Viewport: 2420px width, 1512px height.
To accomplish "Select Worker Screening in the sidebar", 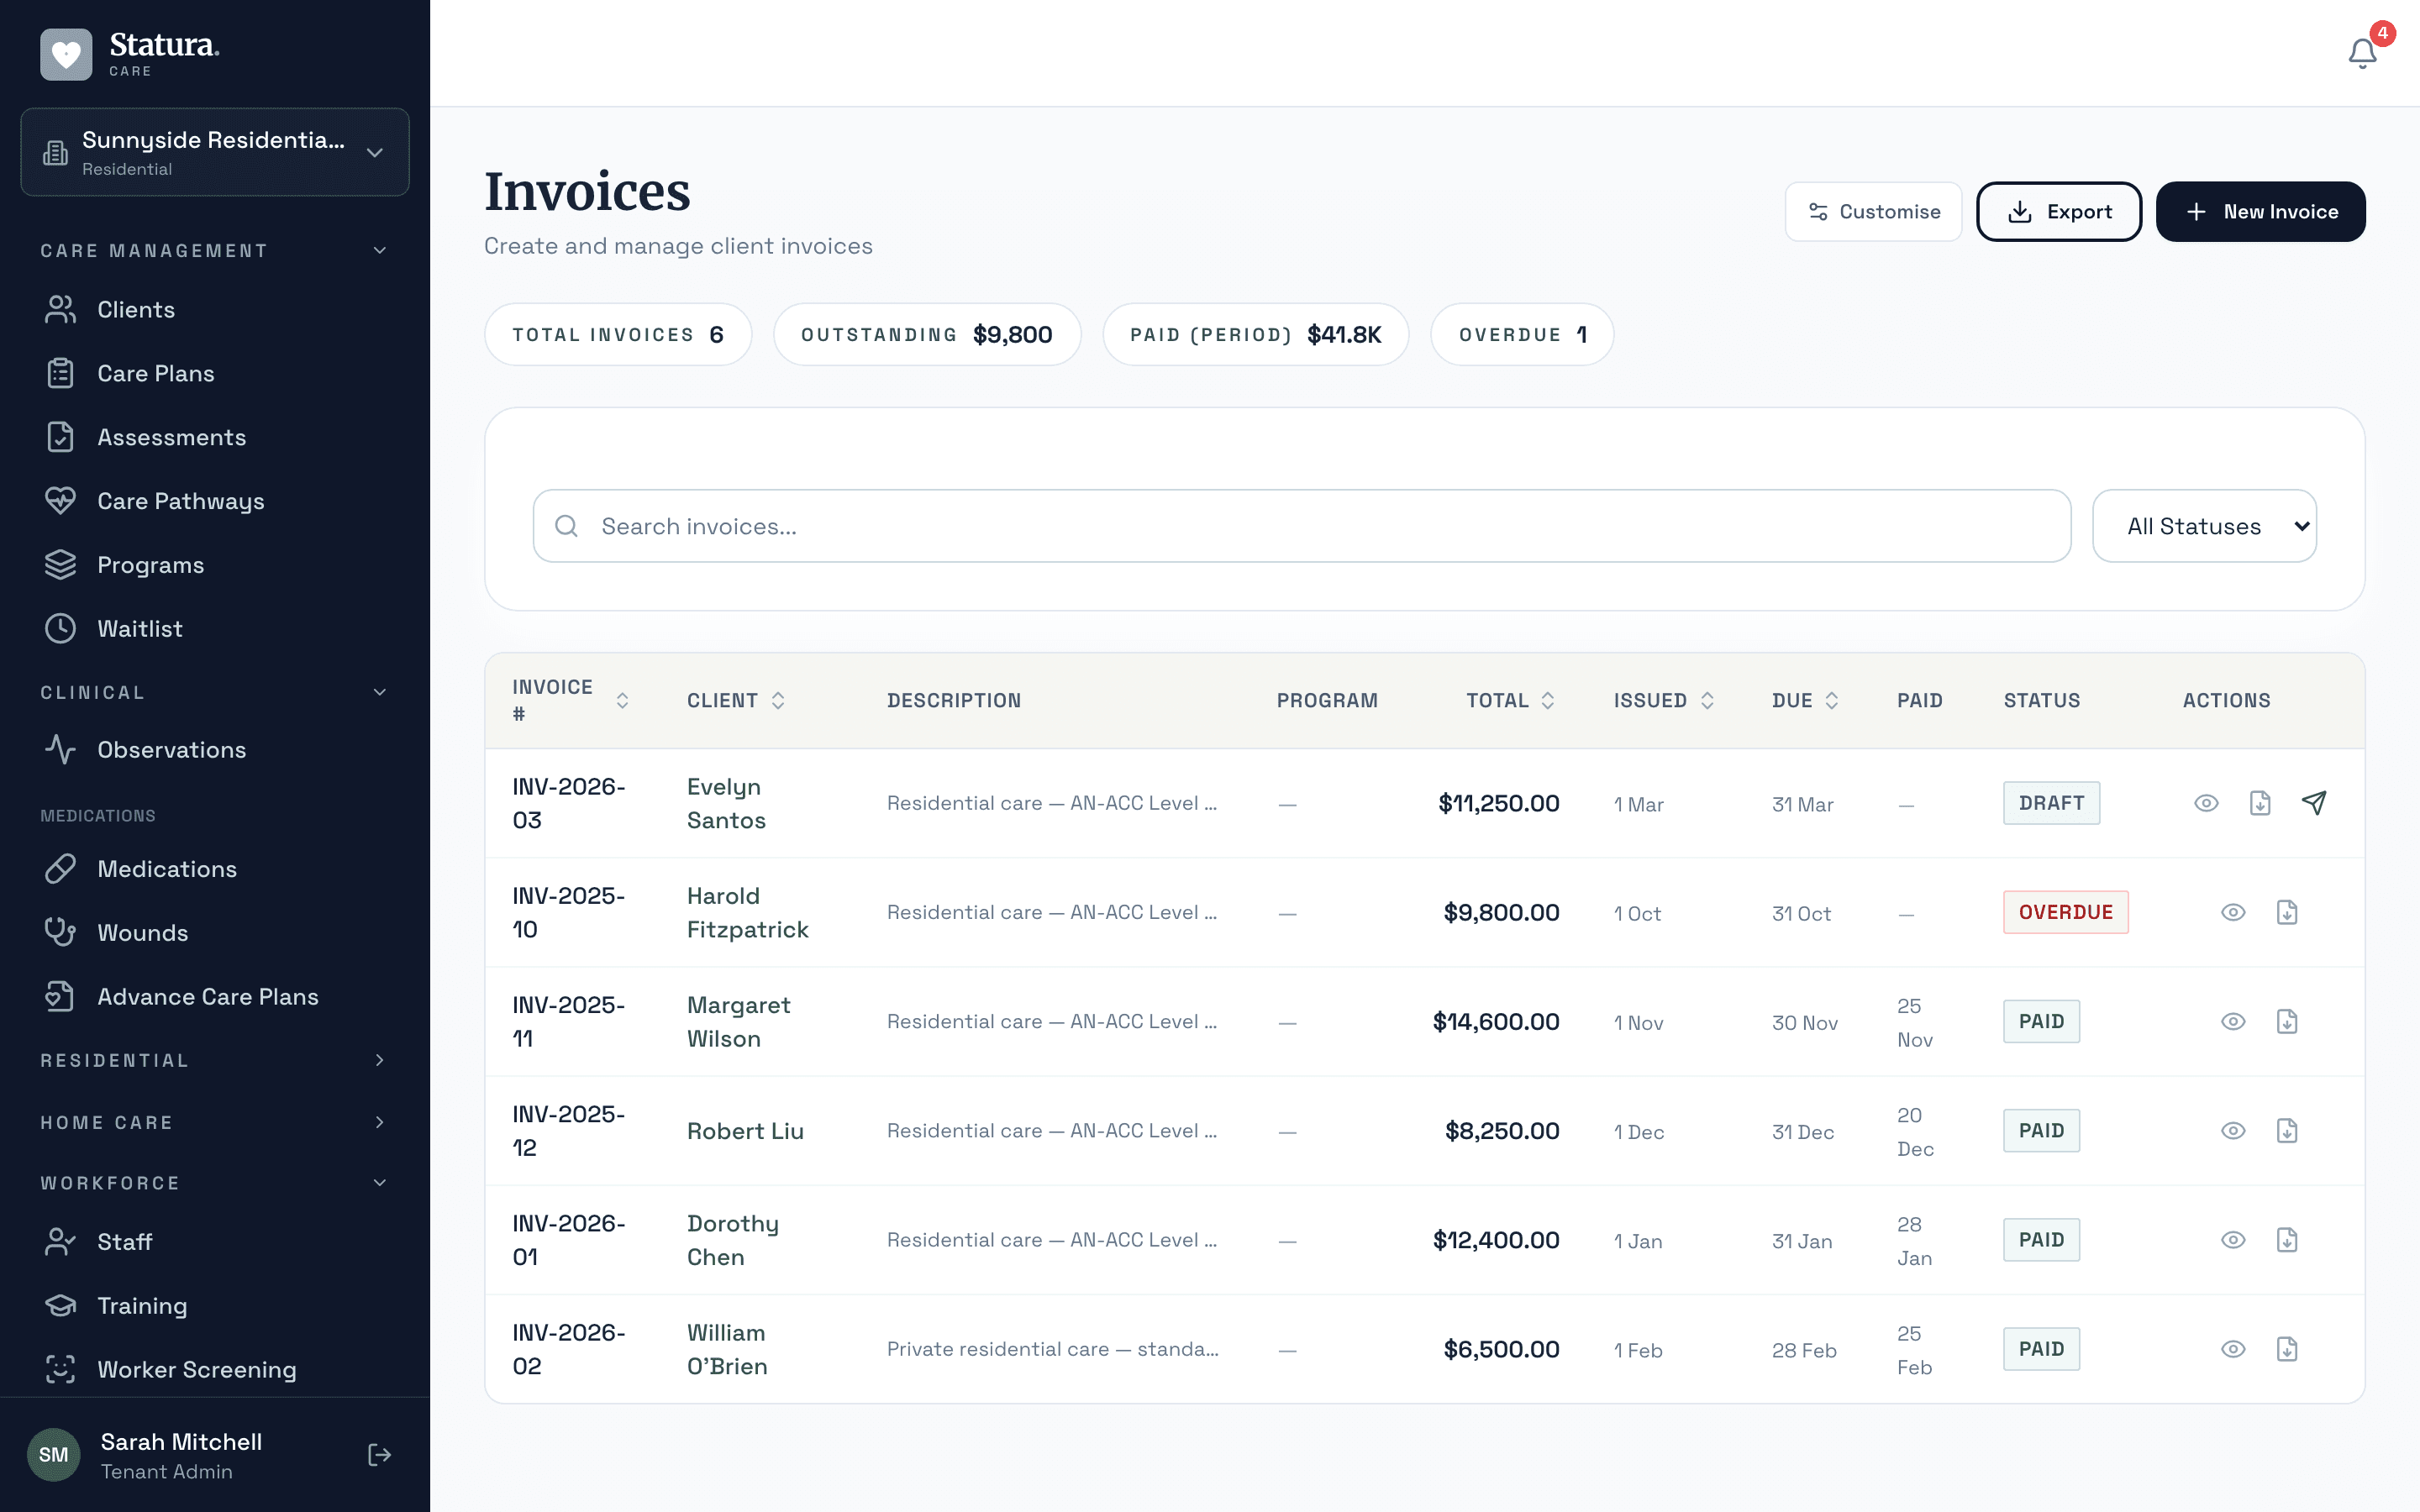I will (x=196, y=1369).
